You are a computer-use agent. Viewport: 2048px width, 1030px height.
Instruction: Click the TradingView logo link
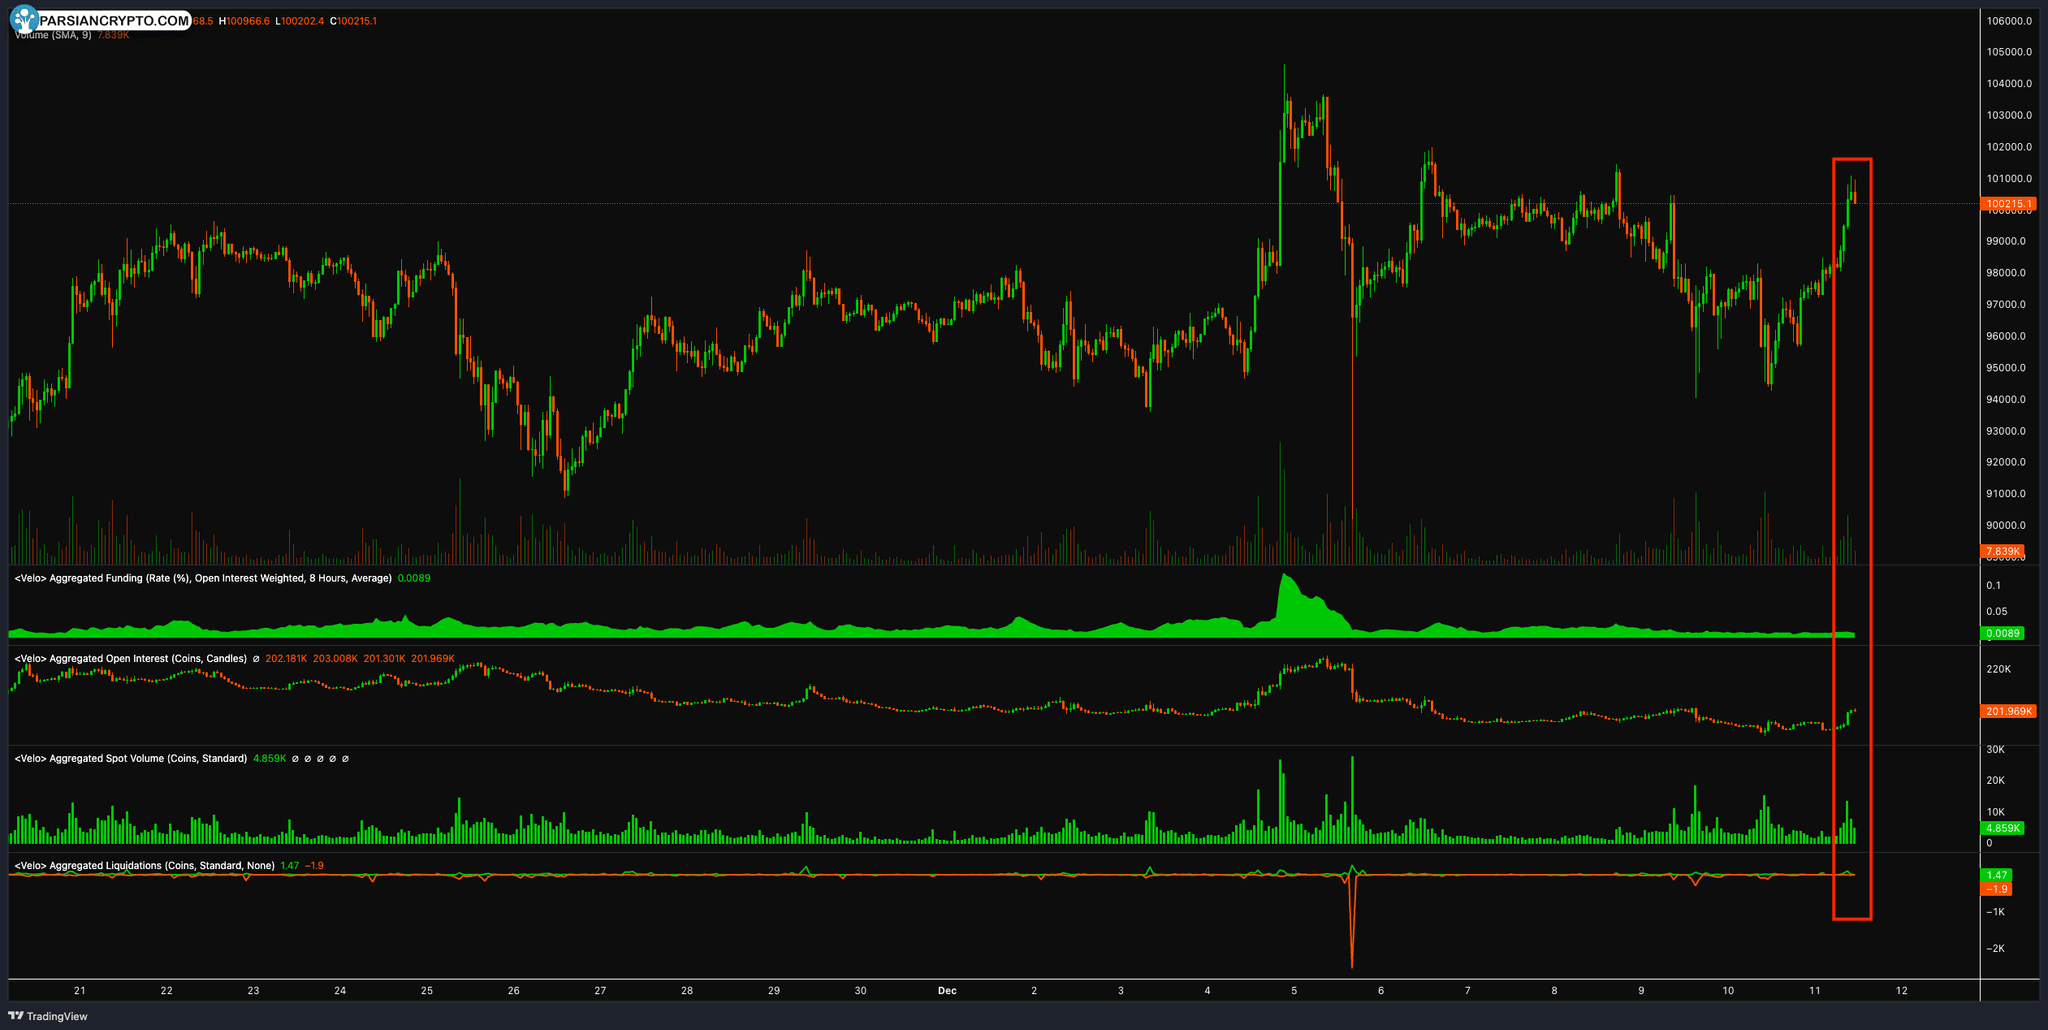point(48,1016)
